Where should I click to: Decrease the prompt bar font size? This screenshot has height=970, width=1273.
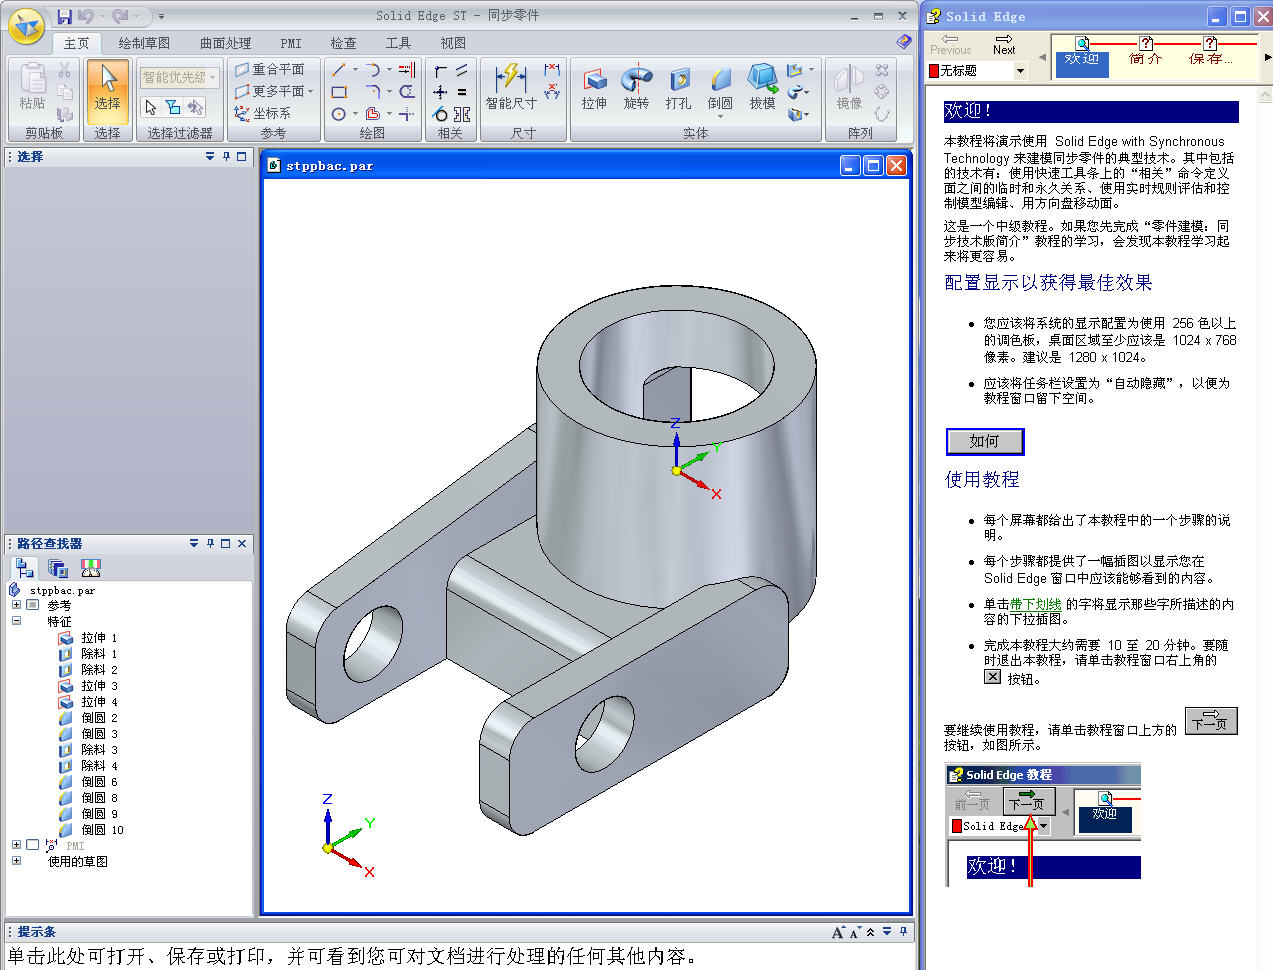click(855, 932)
